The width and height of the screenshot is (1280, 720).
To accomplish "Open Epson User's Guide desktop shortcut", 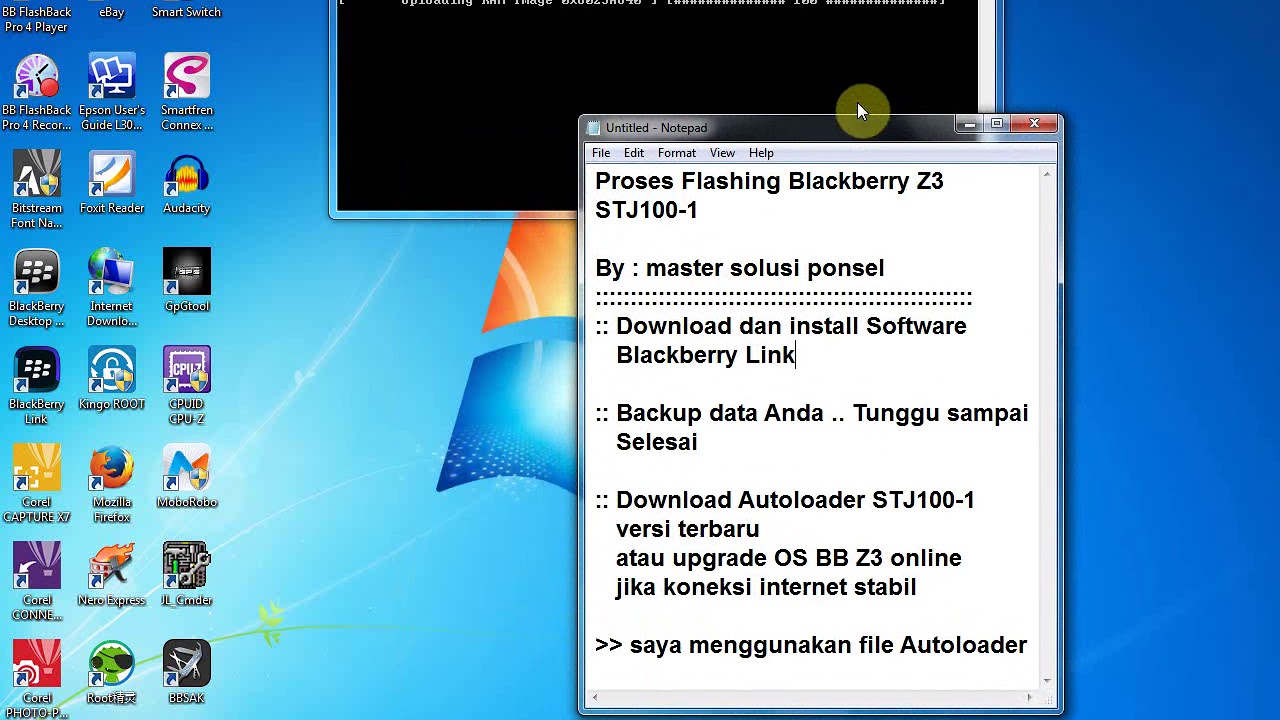I will [x=111, y=93].
